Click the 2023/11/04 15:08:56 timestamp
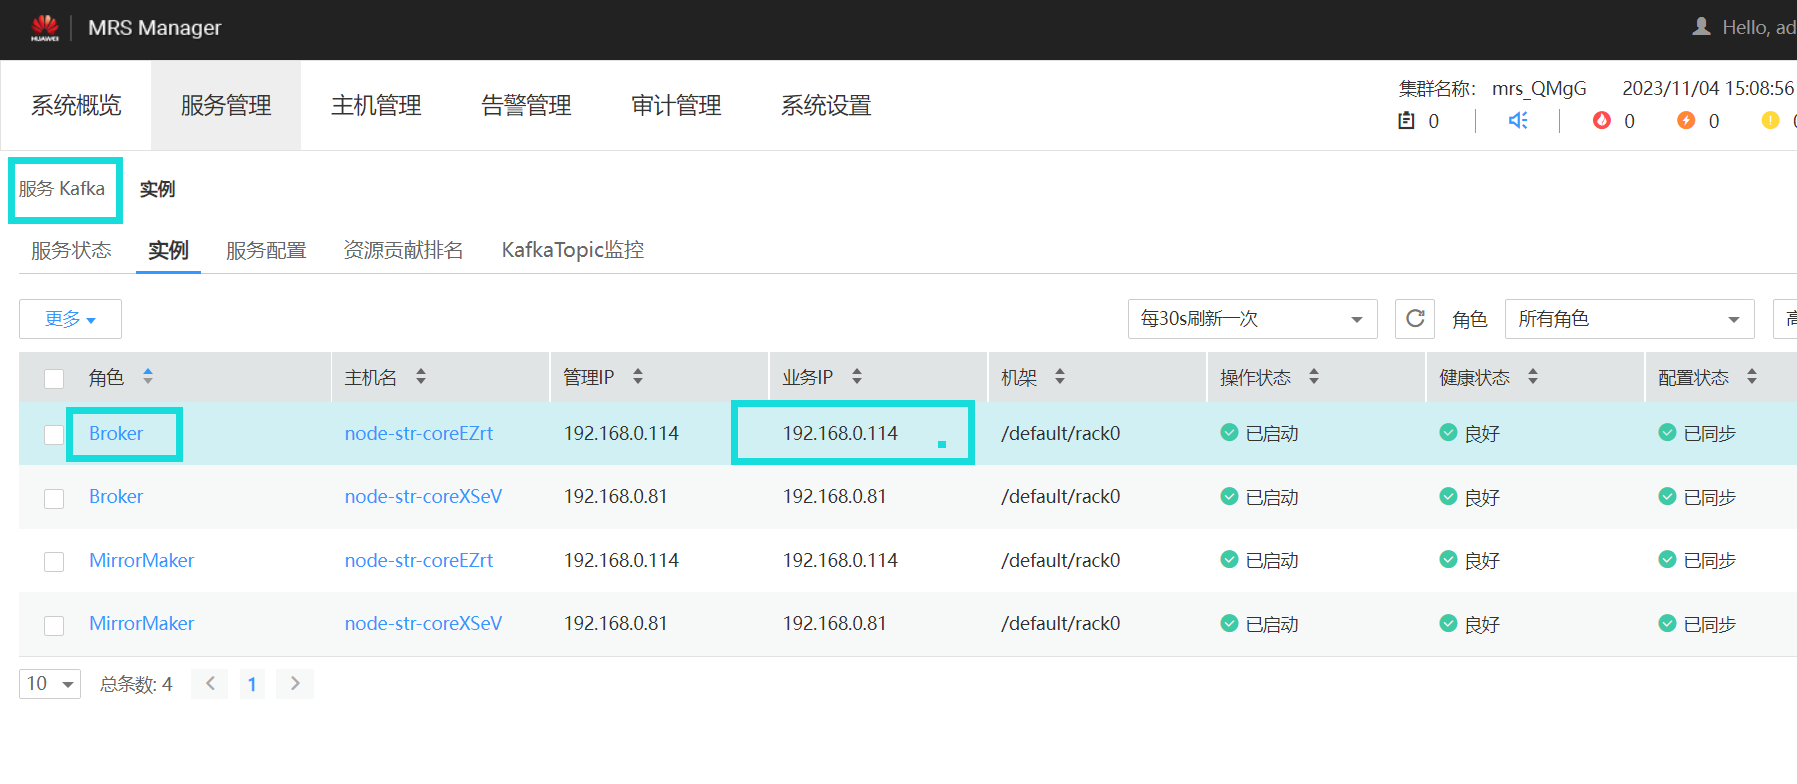Image resolution: width=1797 pixels, height=784 pixels. pyautogui.click(x=1708, y=88)
